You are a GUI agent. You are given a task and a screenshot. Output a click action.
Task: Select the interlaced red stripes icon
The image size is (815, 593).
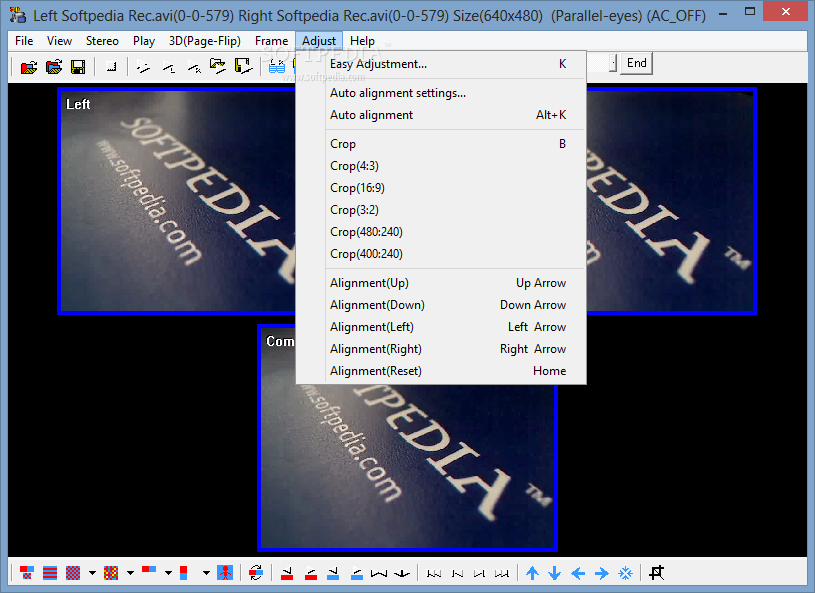[x=50, y=573]
